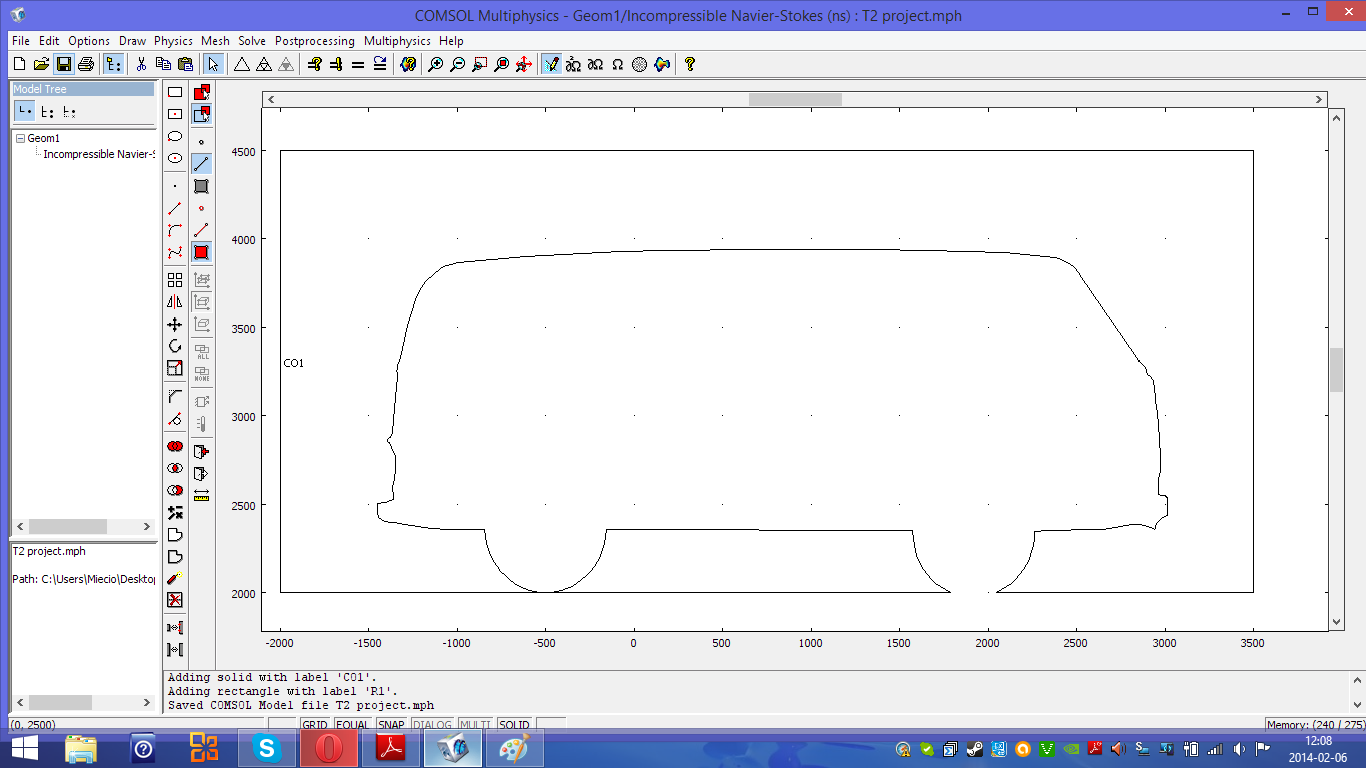Click the Zoom Out magnifier icon

(457, 64)
